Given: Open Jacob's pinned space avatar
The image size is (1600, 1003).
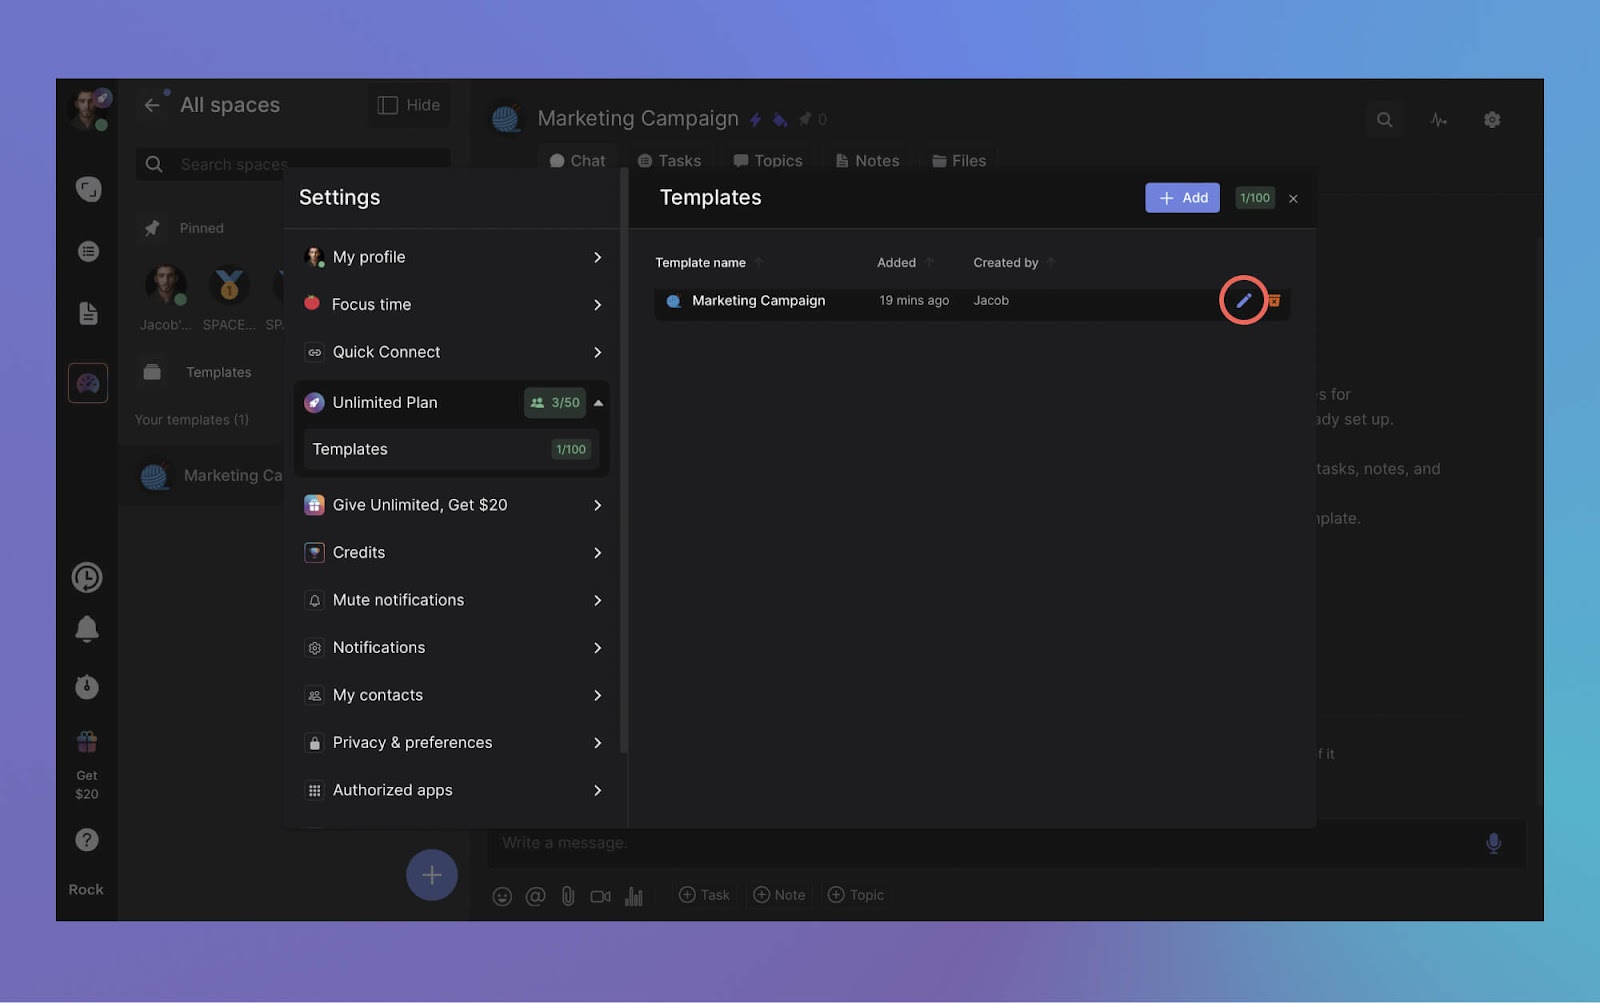Looking at the screenshot, I should [x=166, y=287].
